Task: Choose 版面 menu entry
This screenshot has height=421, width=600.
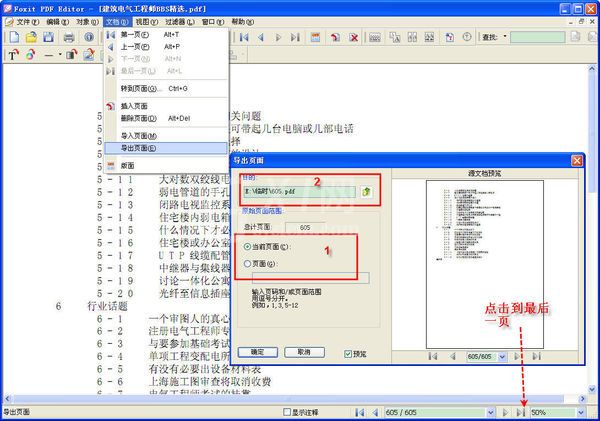Action: 166,165
